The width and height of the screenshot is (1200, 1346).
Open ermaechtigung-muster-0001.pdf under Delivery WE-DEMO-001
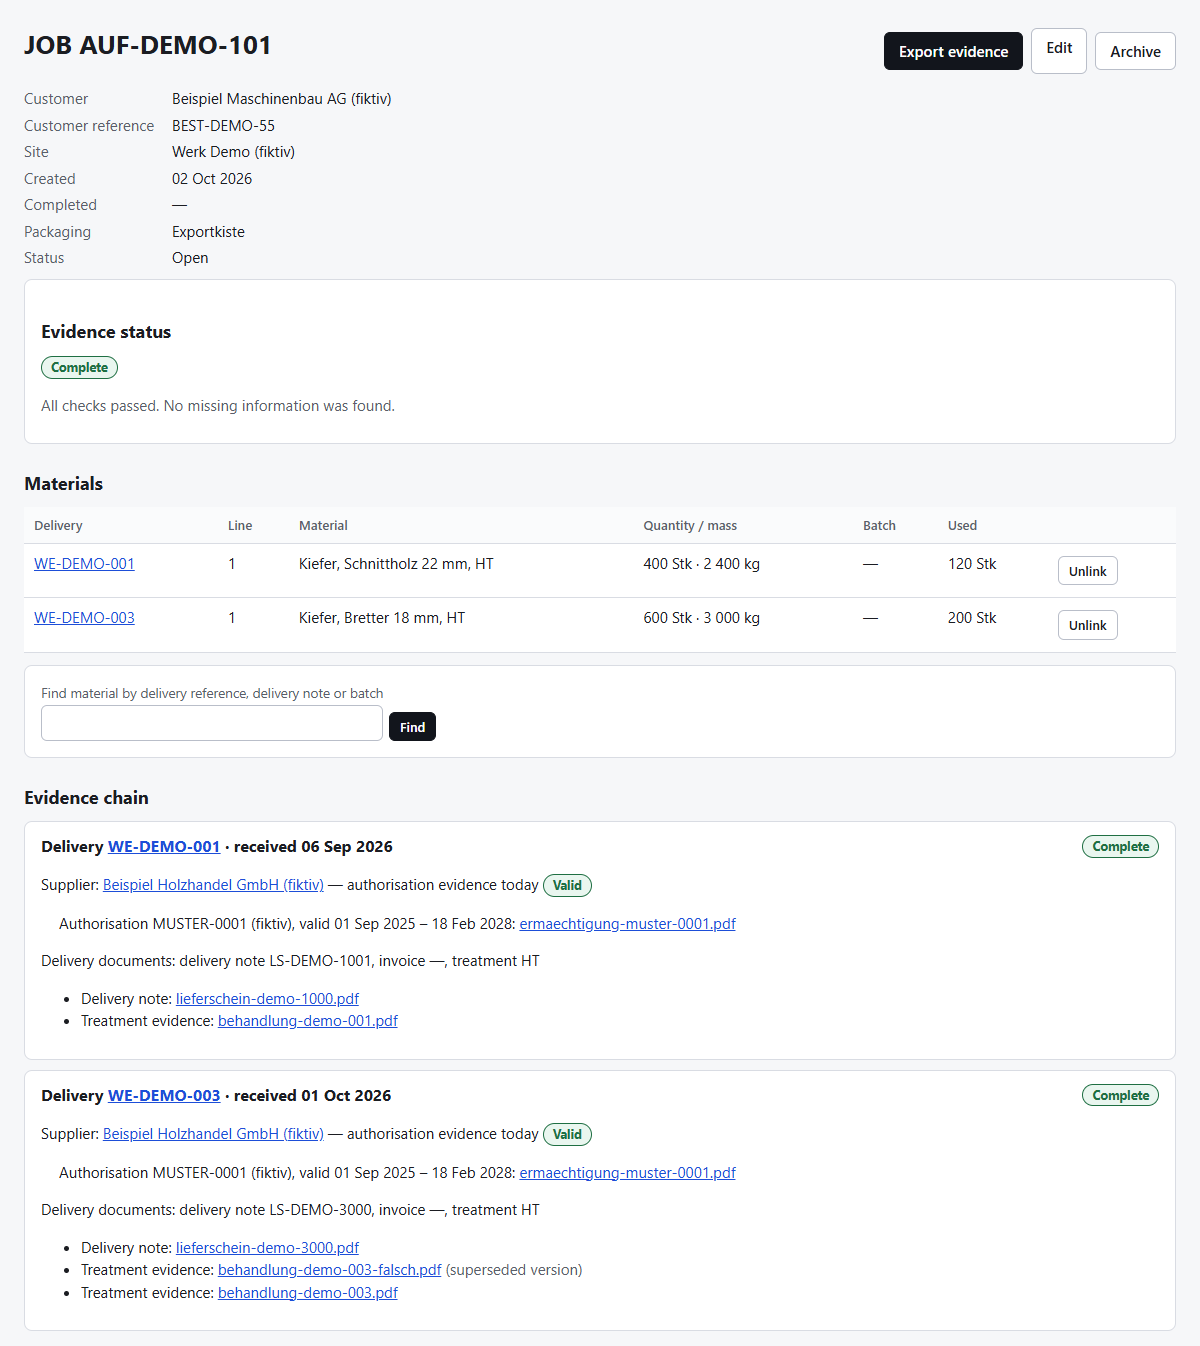point(627,924)
